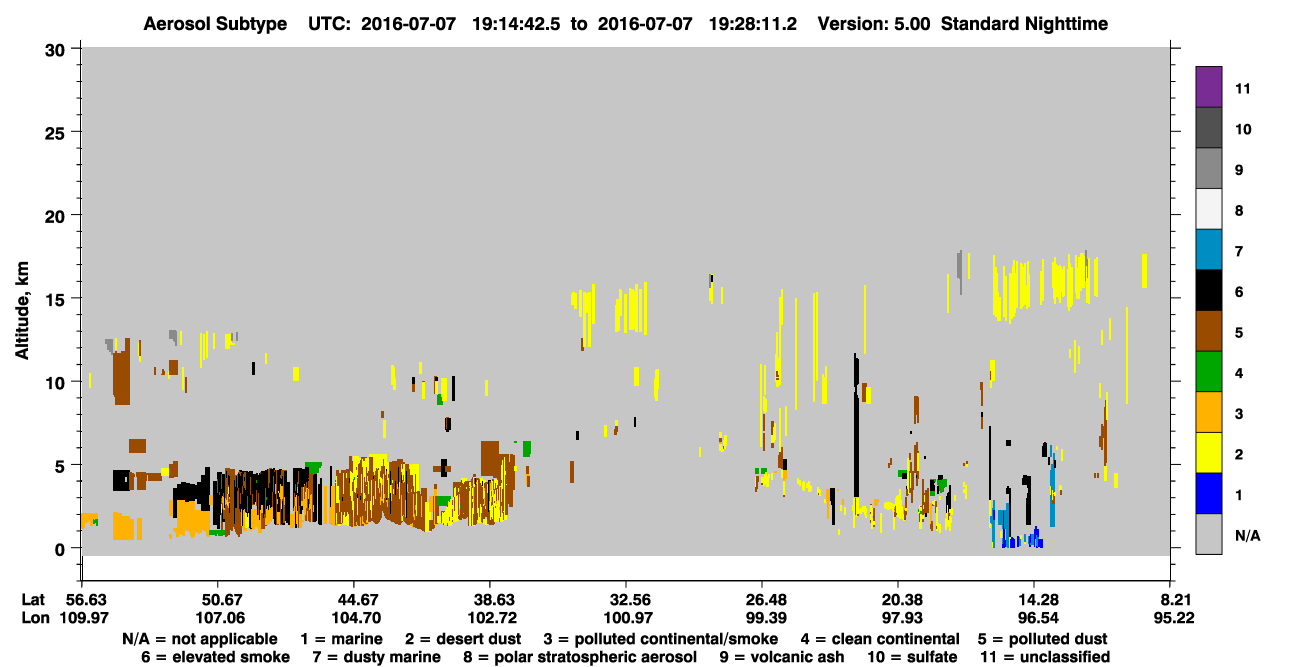The width and height of the screenshot is (1300, 667).
Task: Click legend text '1 = marine'
Action: tap(343, 639)
